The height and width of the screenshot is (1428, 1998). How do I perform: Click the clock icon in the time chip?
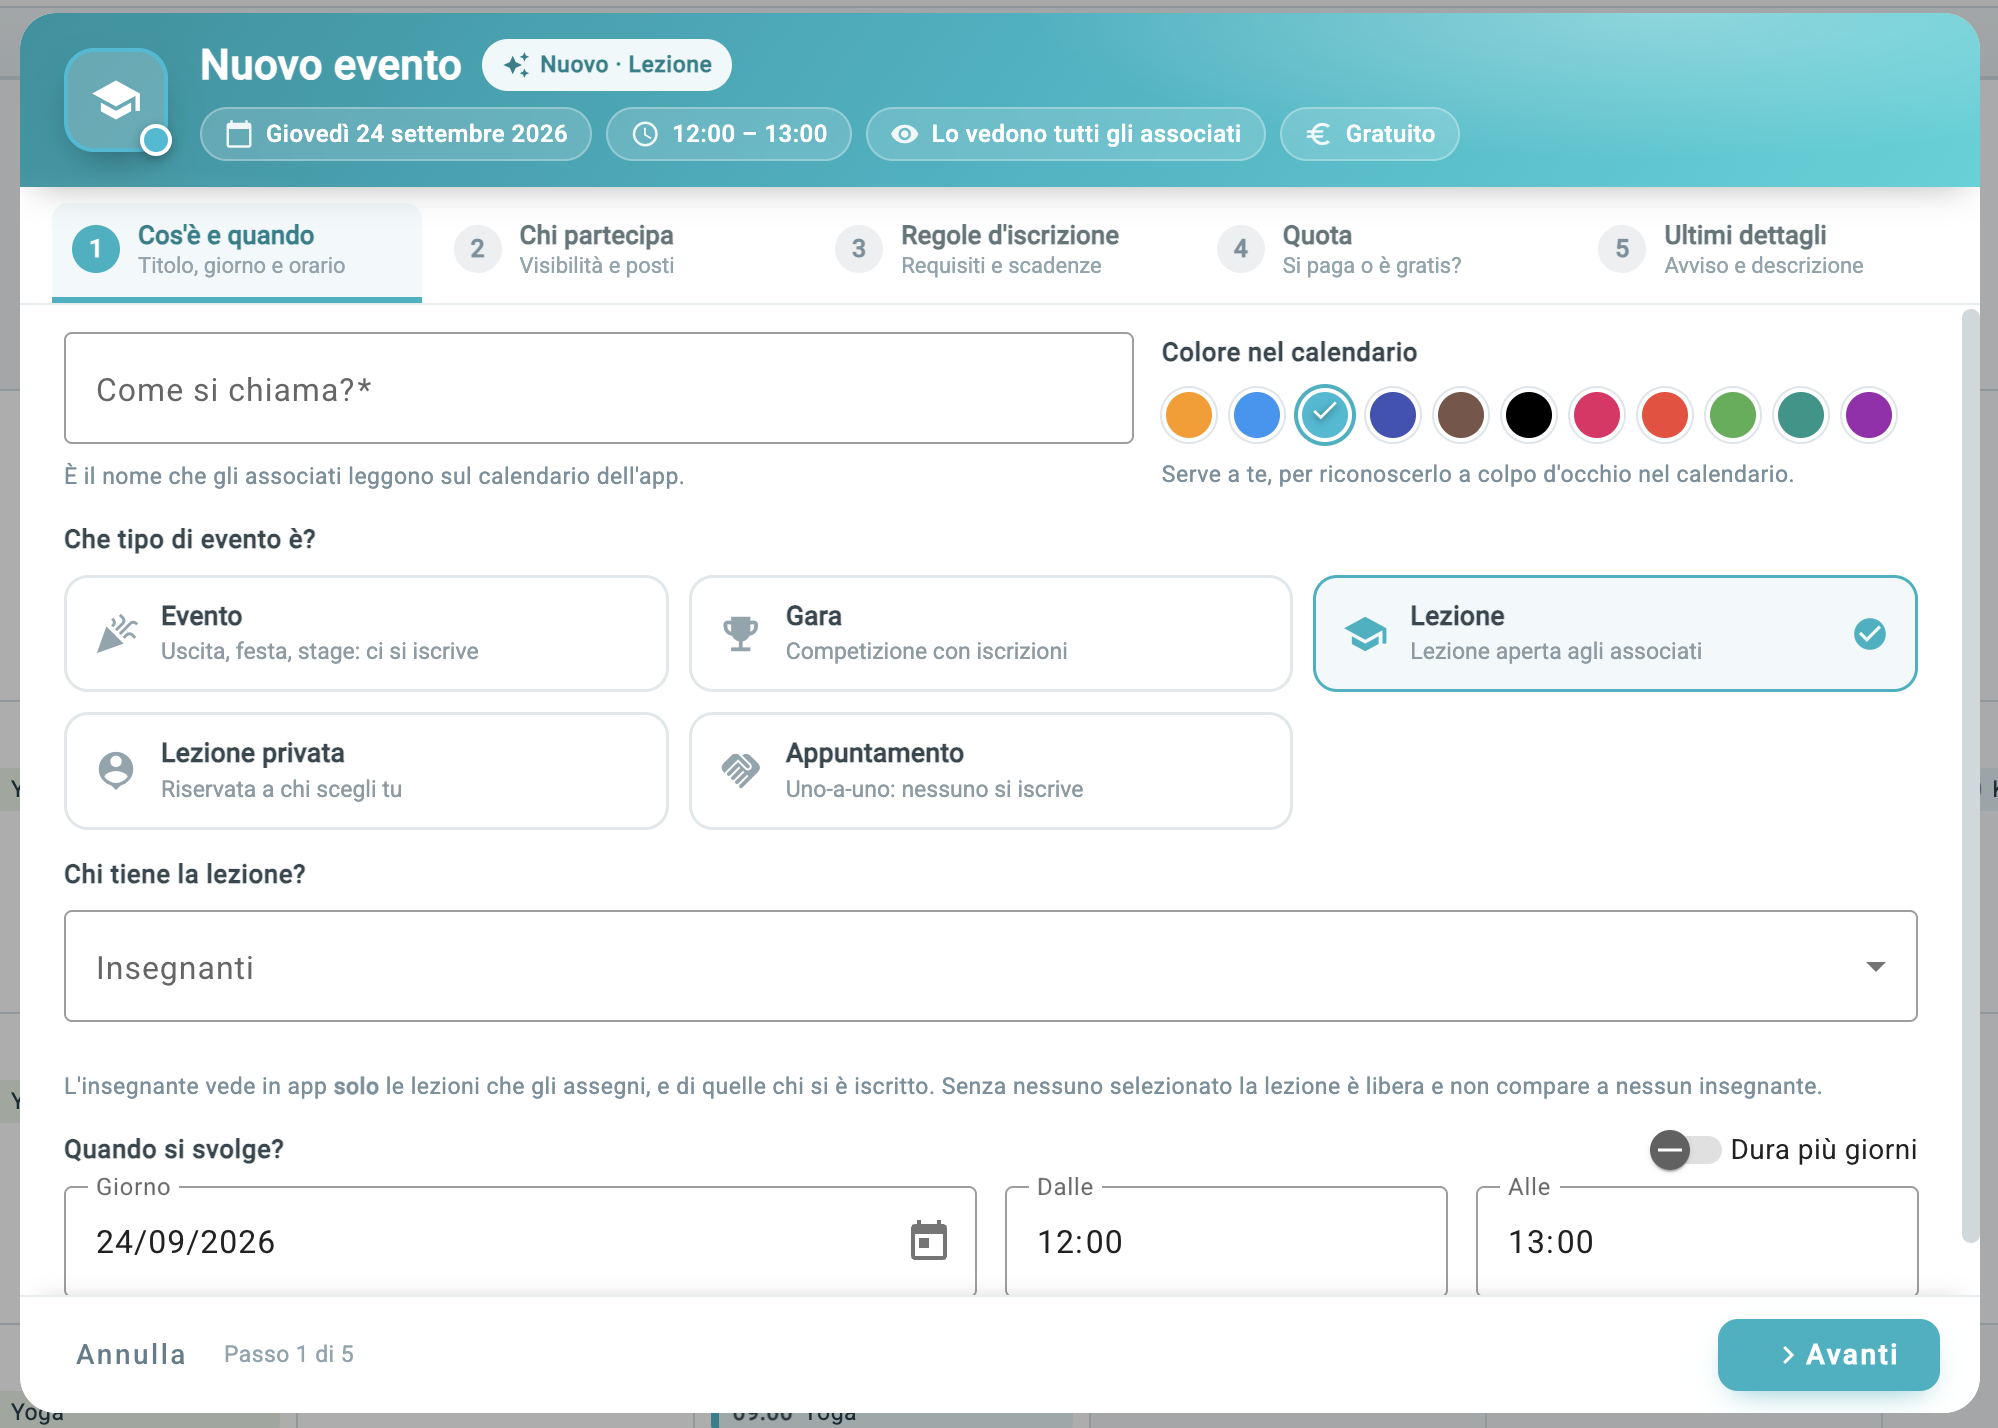[646, 134]
